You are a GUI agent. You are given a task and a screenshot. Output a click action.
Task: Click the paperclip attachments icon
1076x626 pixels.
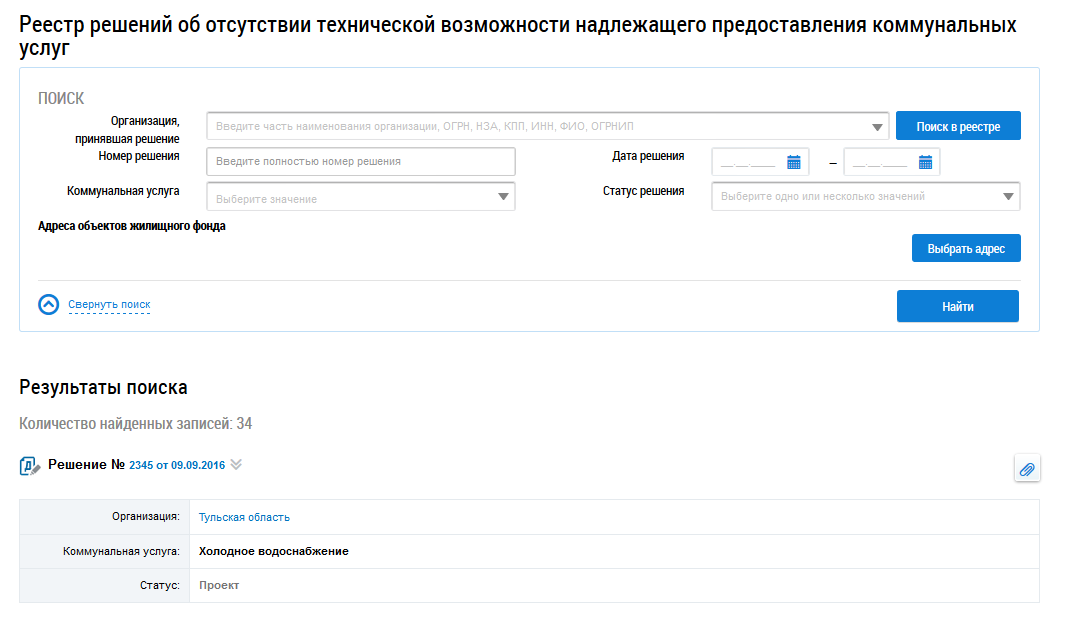[x=1027, y=468]
